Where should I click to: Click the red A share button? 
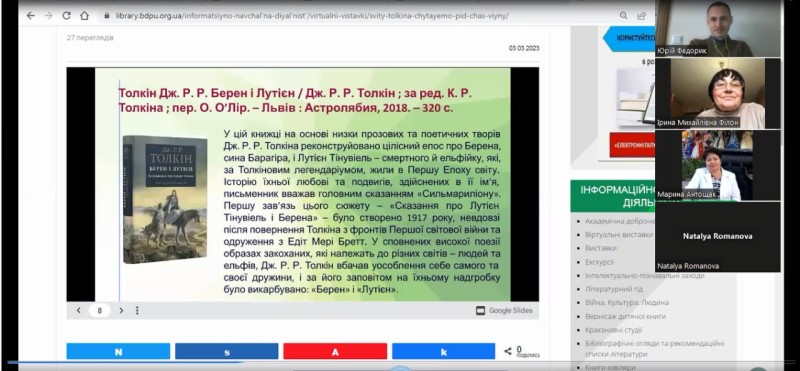[x=335, y=352]
